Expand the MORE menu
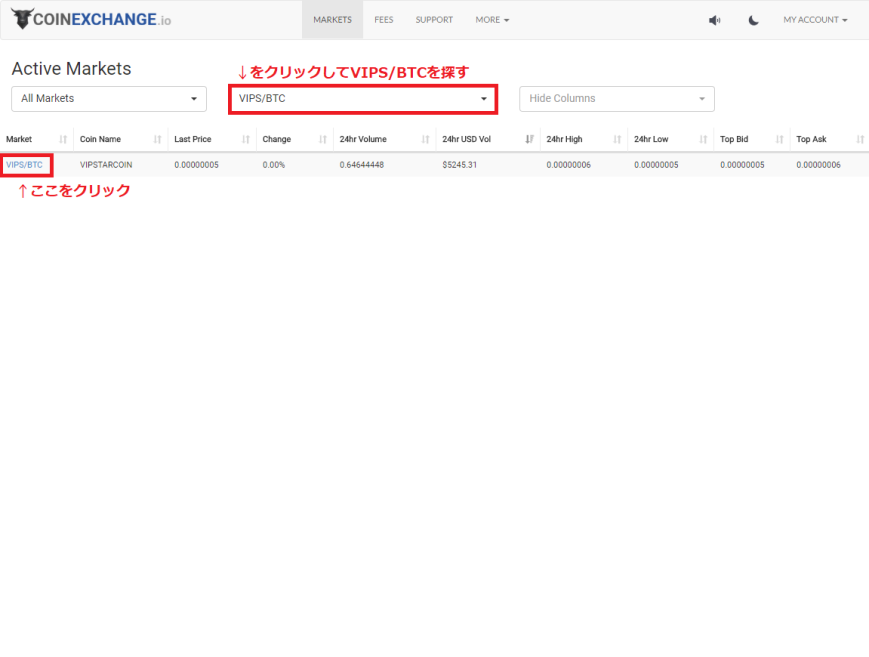Image resolution: width=869 pixels, height=657 pixels. click(492, 19)
